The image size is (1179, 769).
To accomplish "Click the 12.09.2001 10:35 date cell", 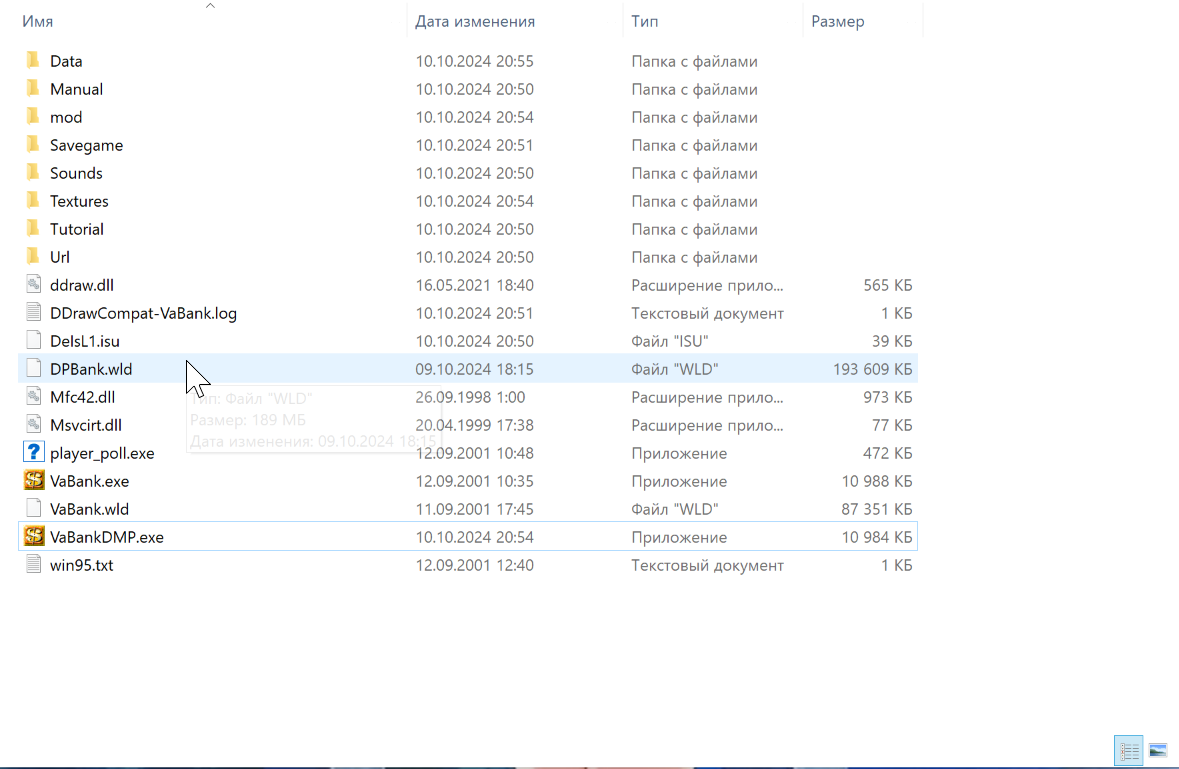I will coord(474,481).
